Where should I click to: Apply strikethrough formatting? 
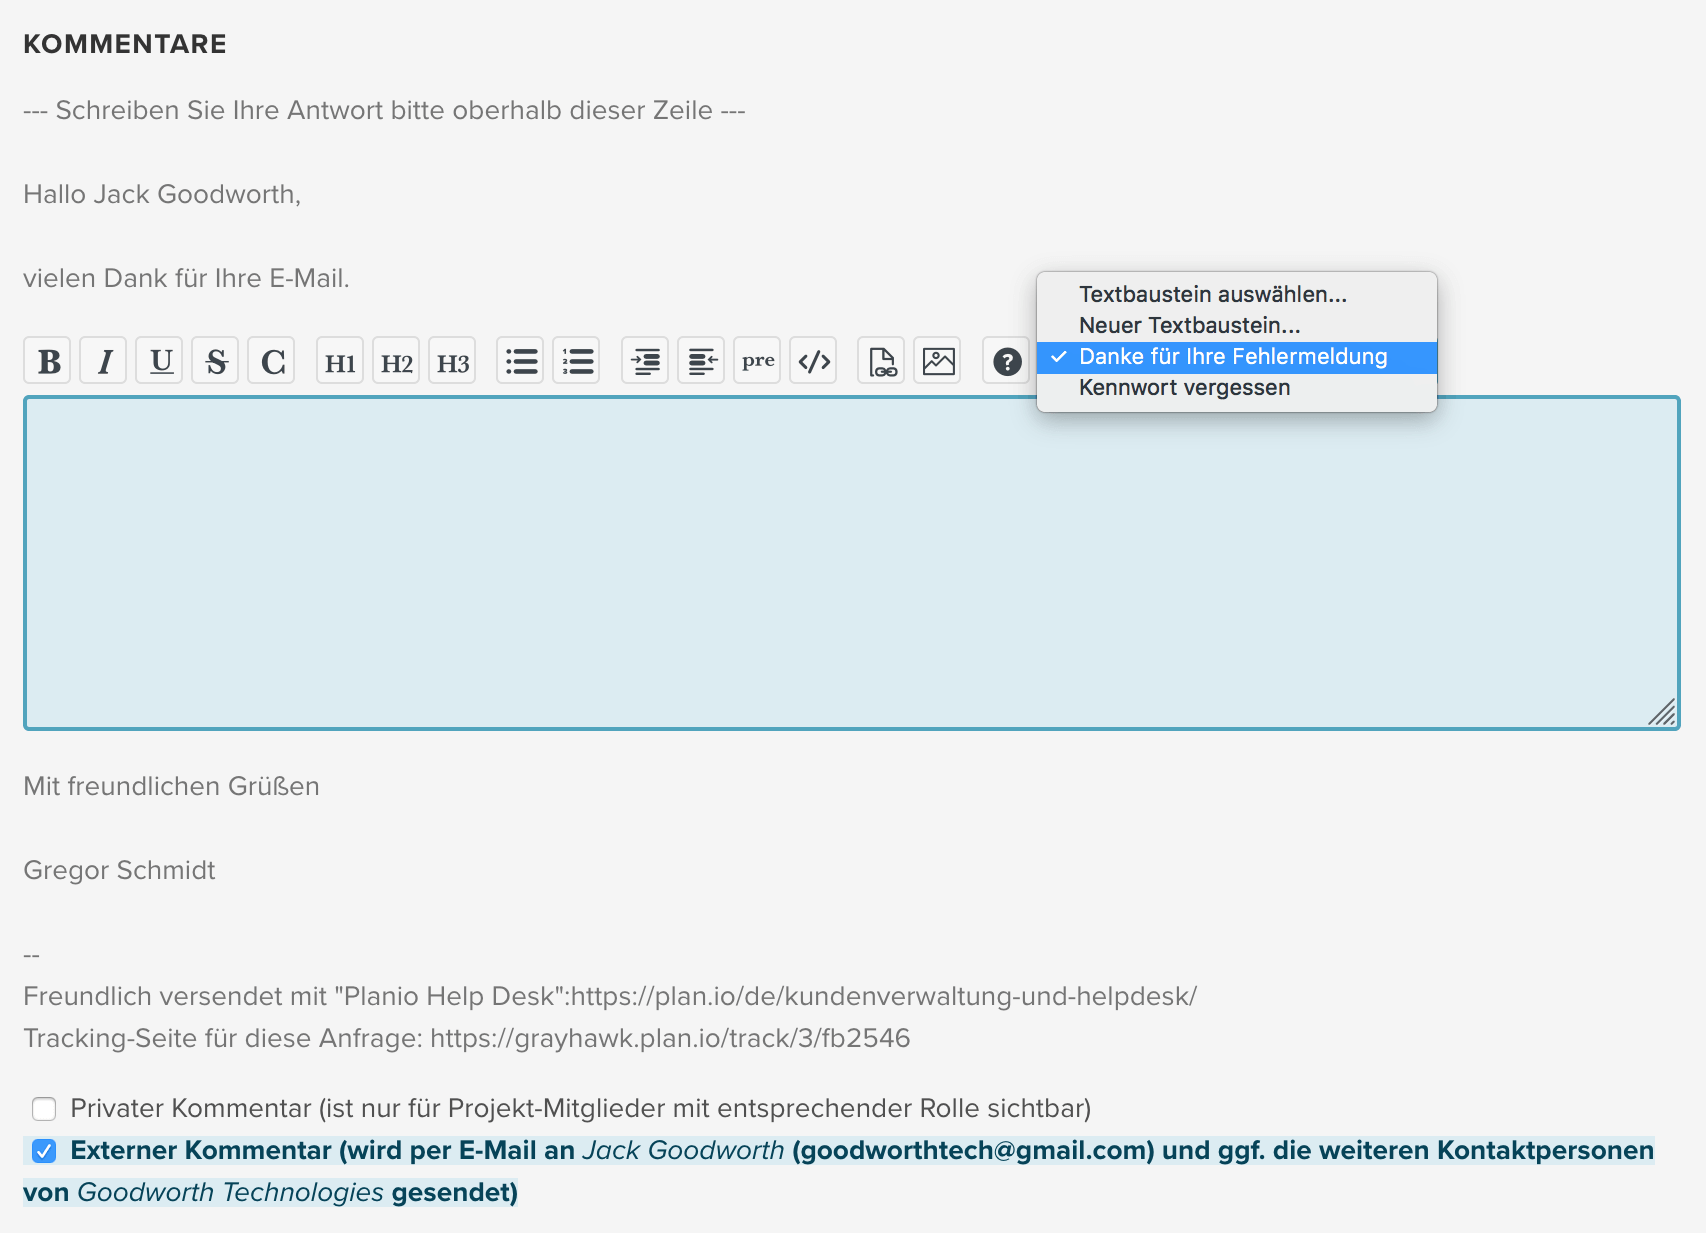216,361
